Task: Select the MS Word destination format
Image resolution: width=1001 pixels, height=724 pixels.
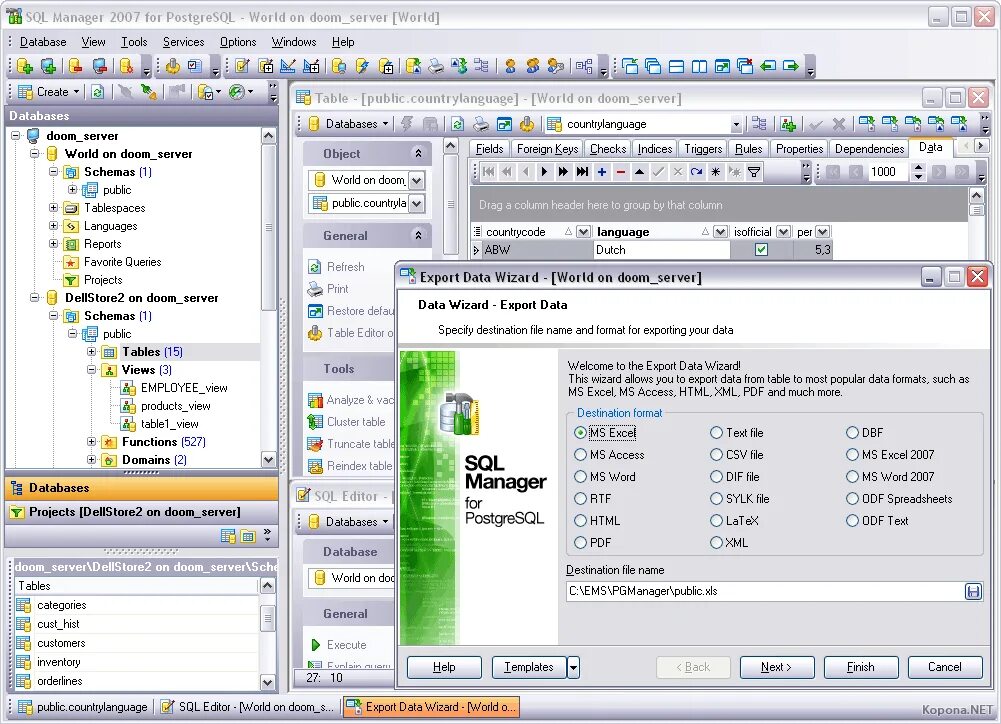Action: (605, 476)
